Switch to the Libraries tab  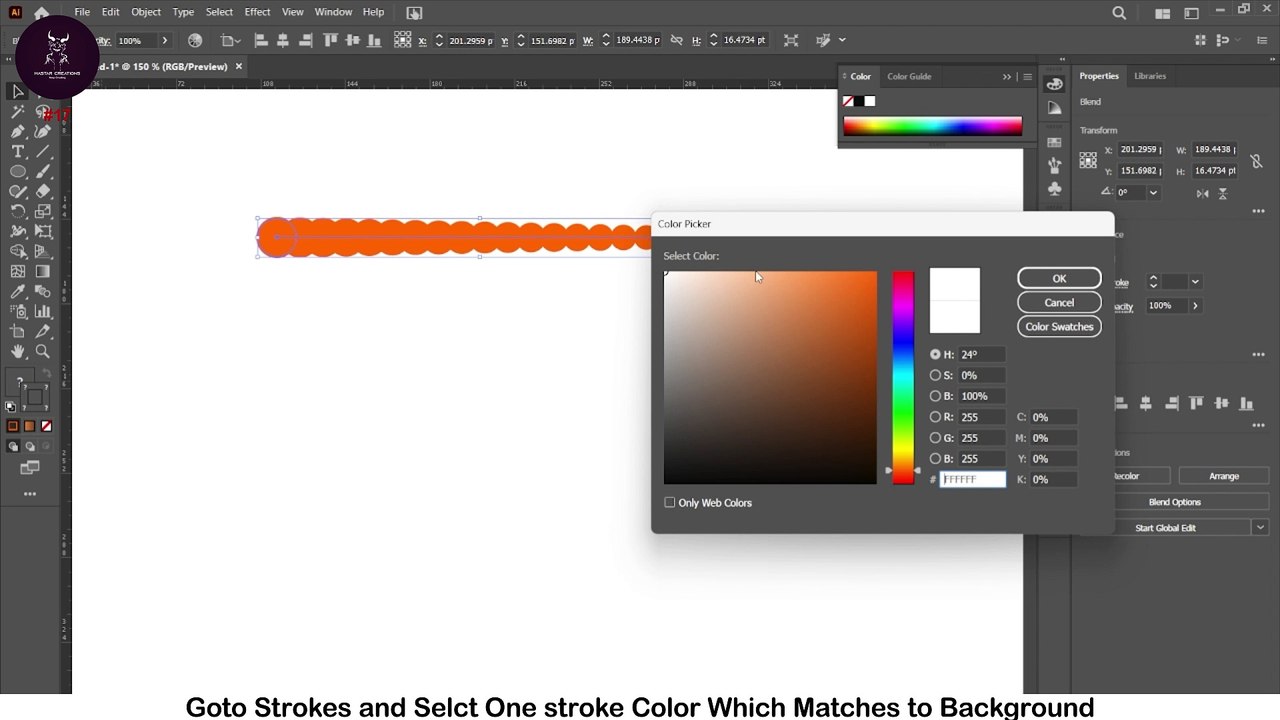coord(1150,76)
